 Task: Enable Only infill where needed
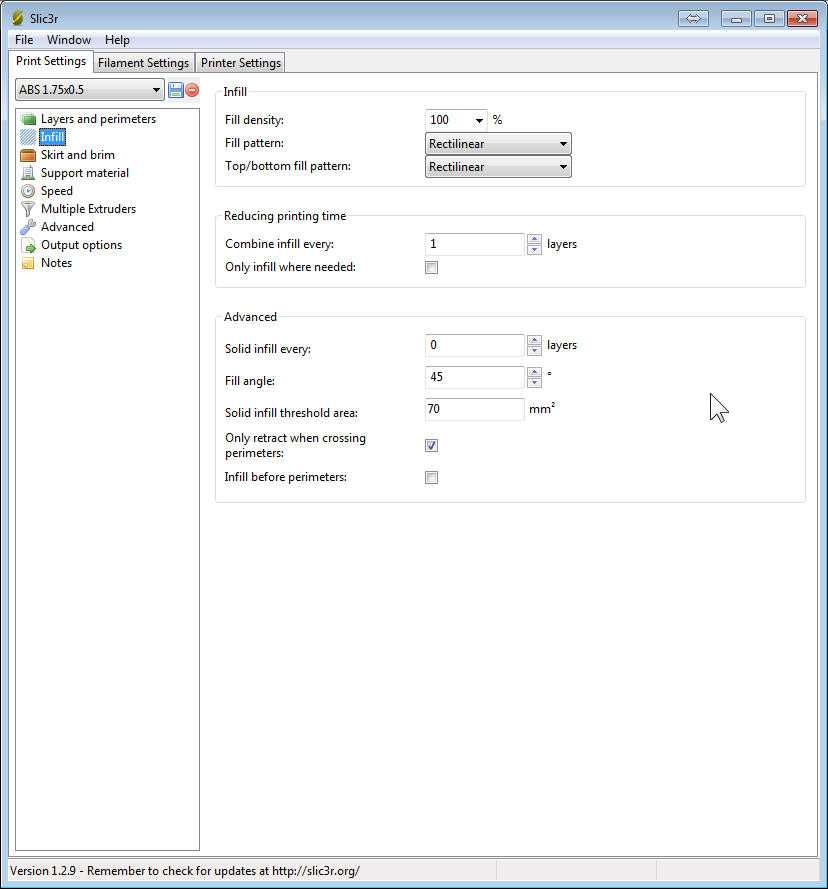point(432,268)
